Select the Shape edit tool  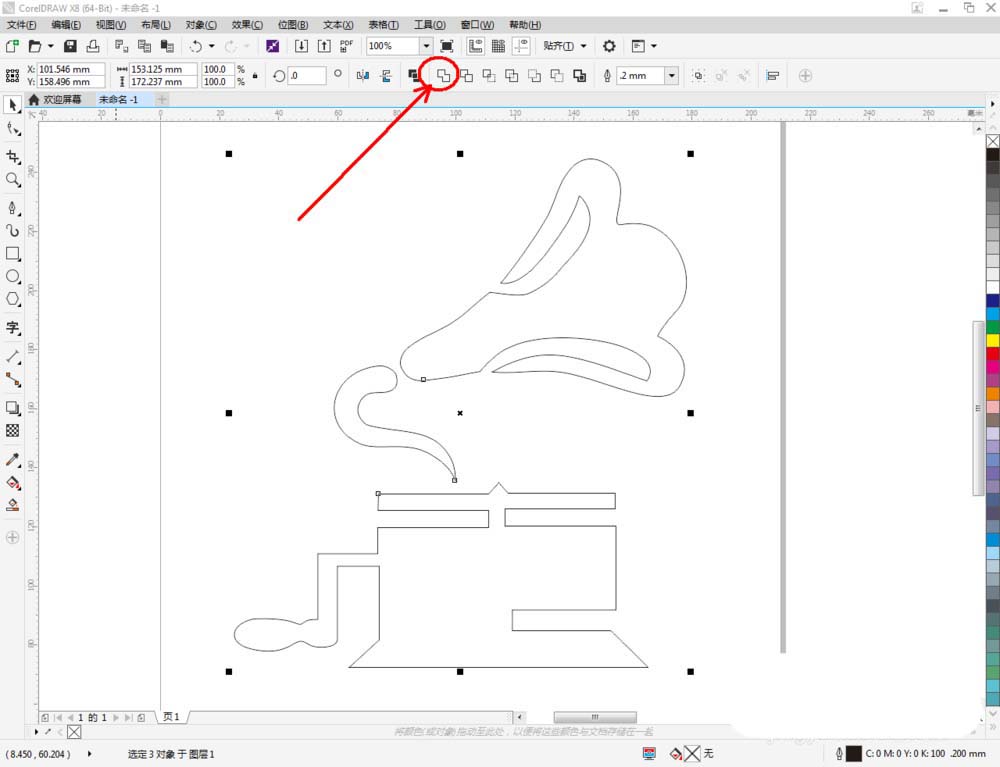[x=12, y=129]
